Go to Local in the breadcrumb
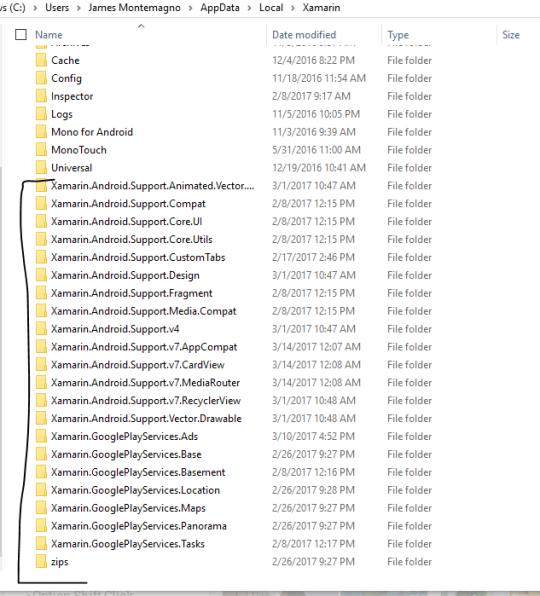 pos(271,8)
